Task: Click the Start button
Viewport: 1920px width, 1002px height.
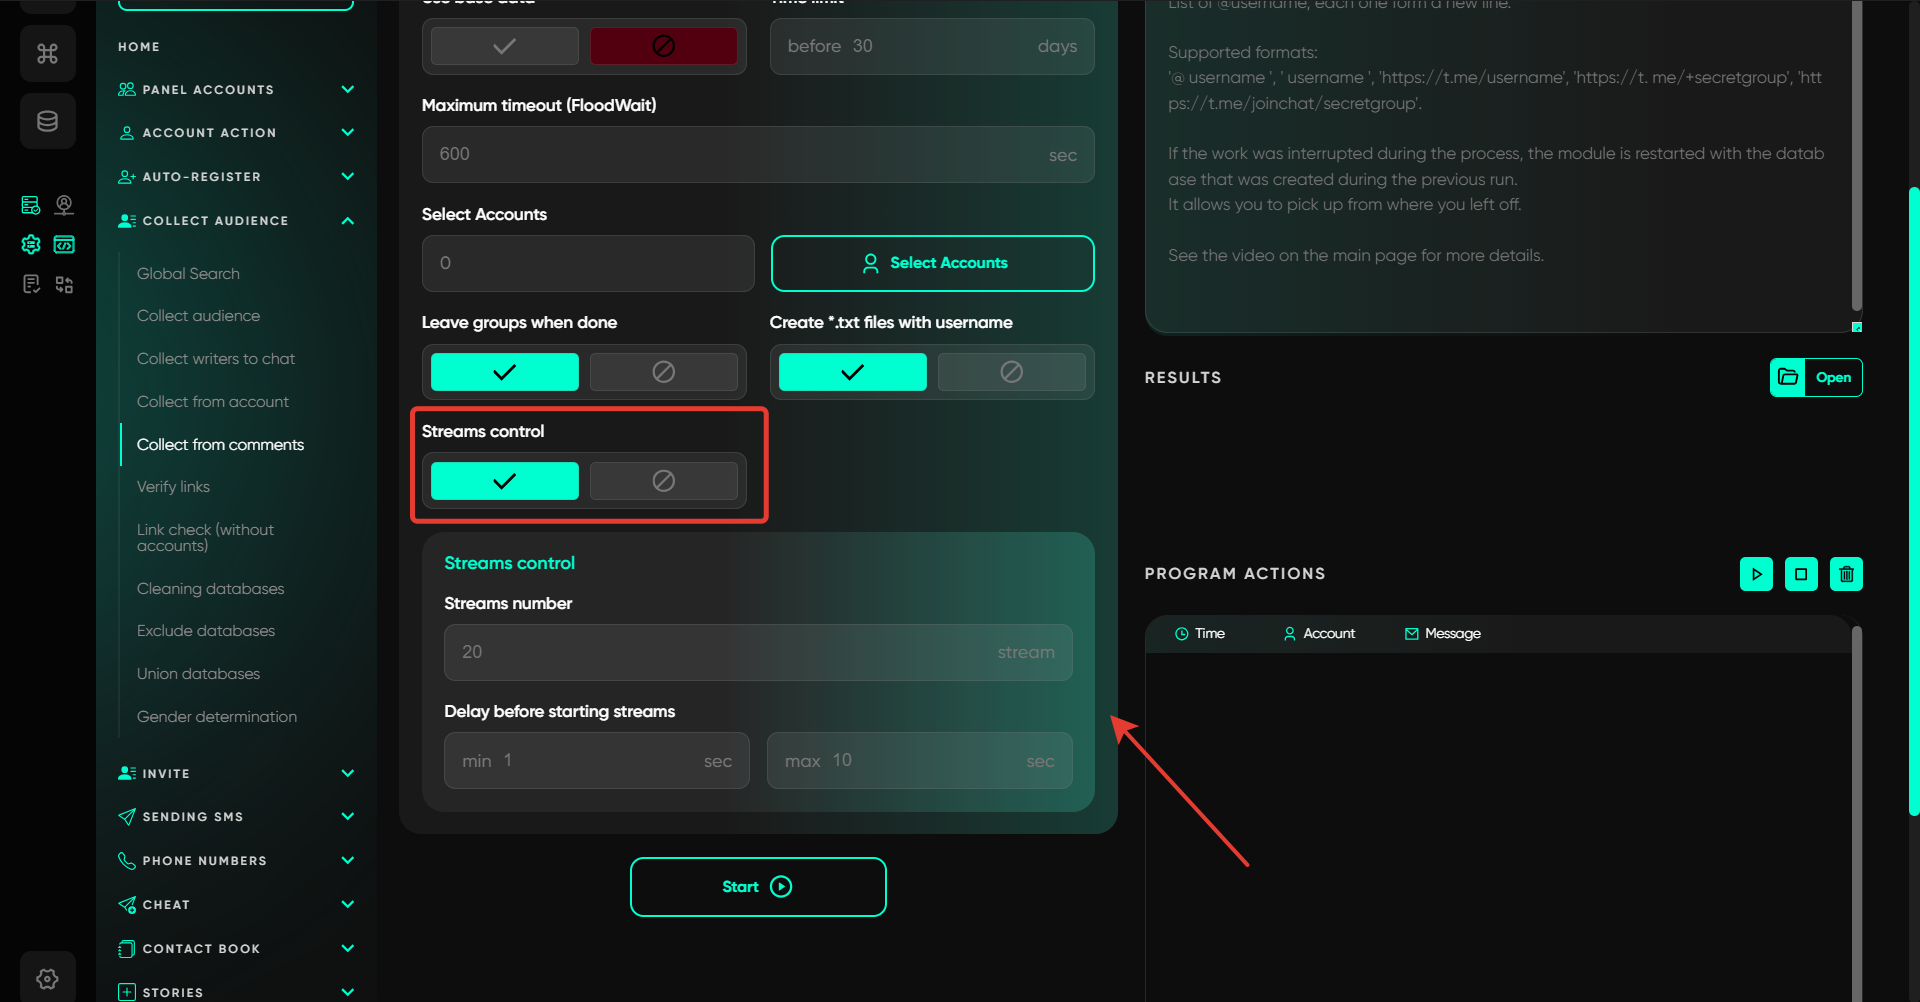Action: coord(758,887)
